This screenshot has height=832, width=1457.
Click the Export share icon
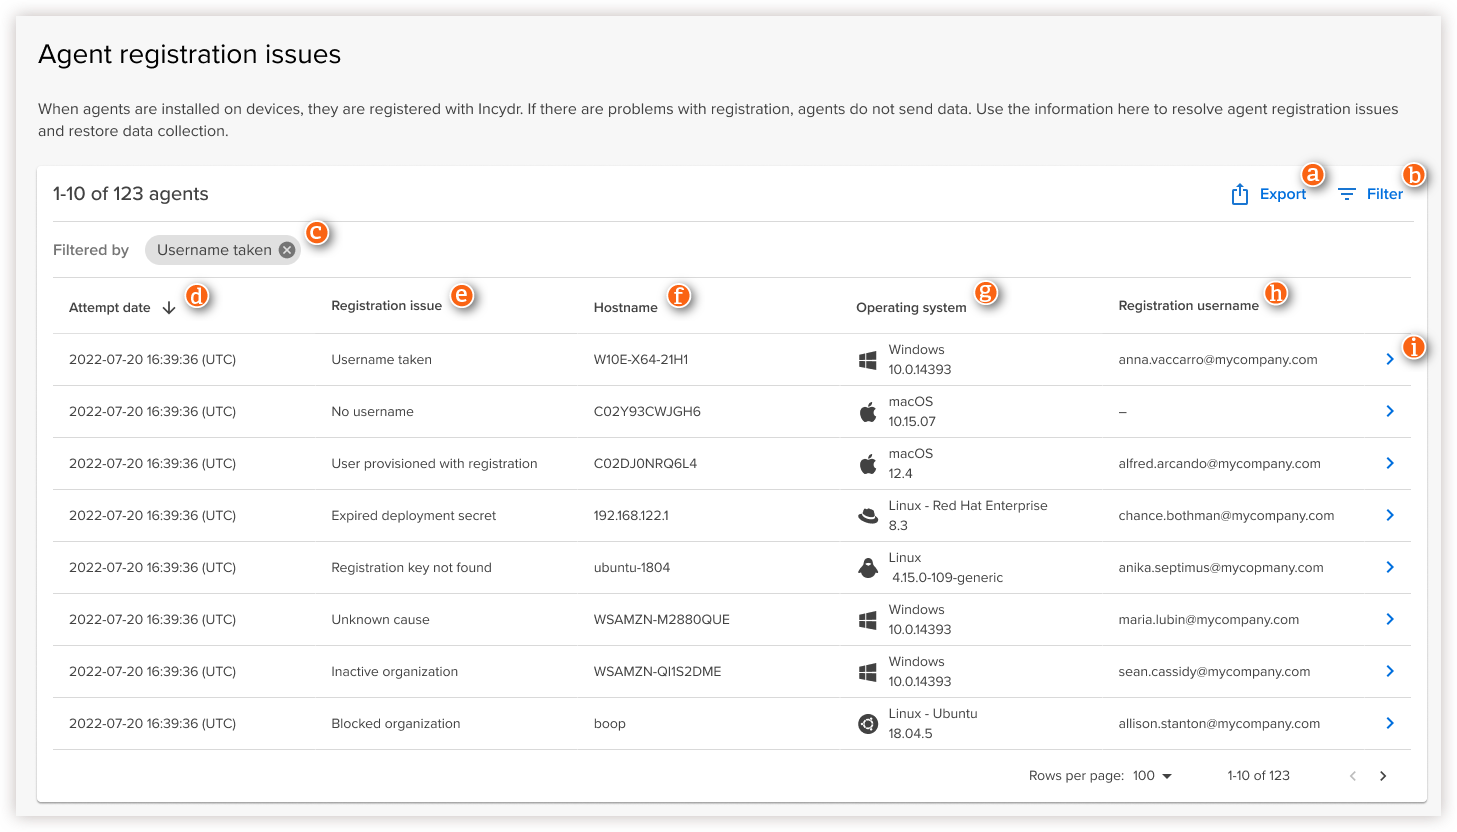1239,194
